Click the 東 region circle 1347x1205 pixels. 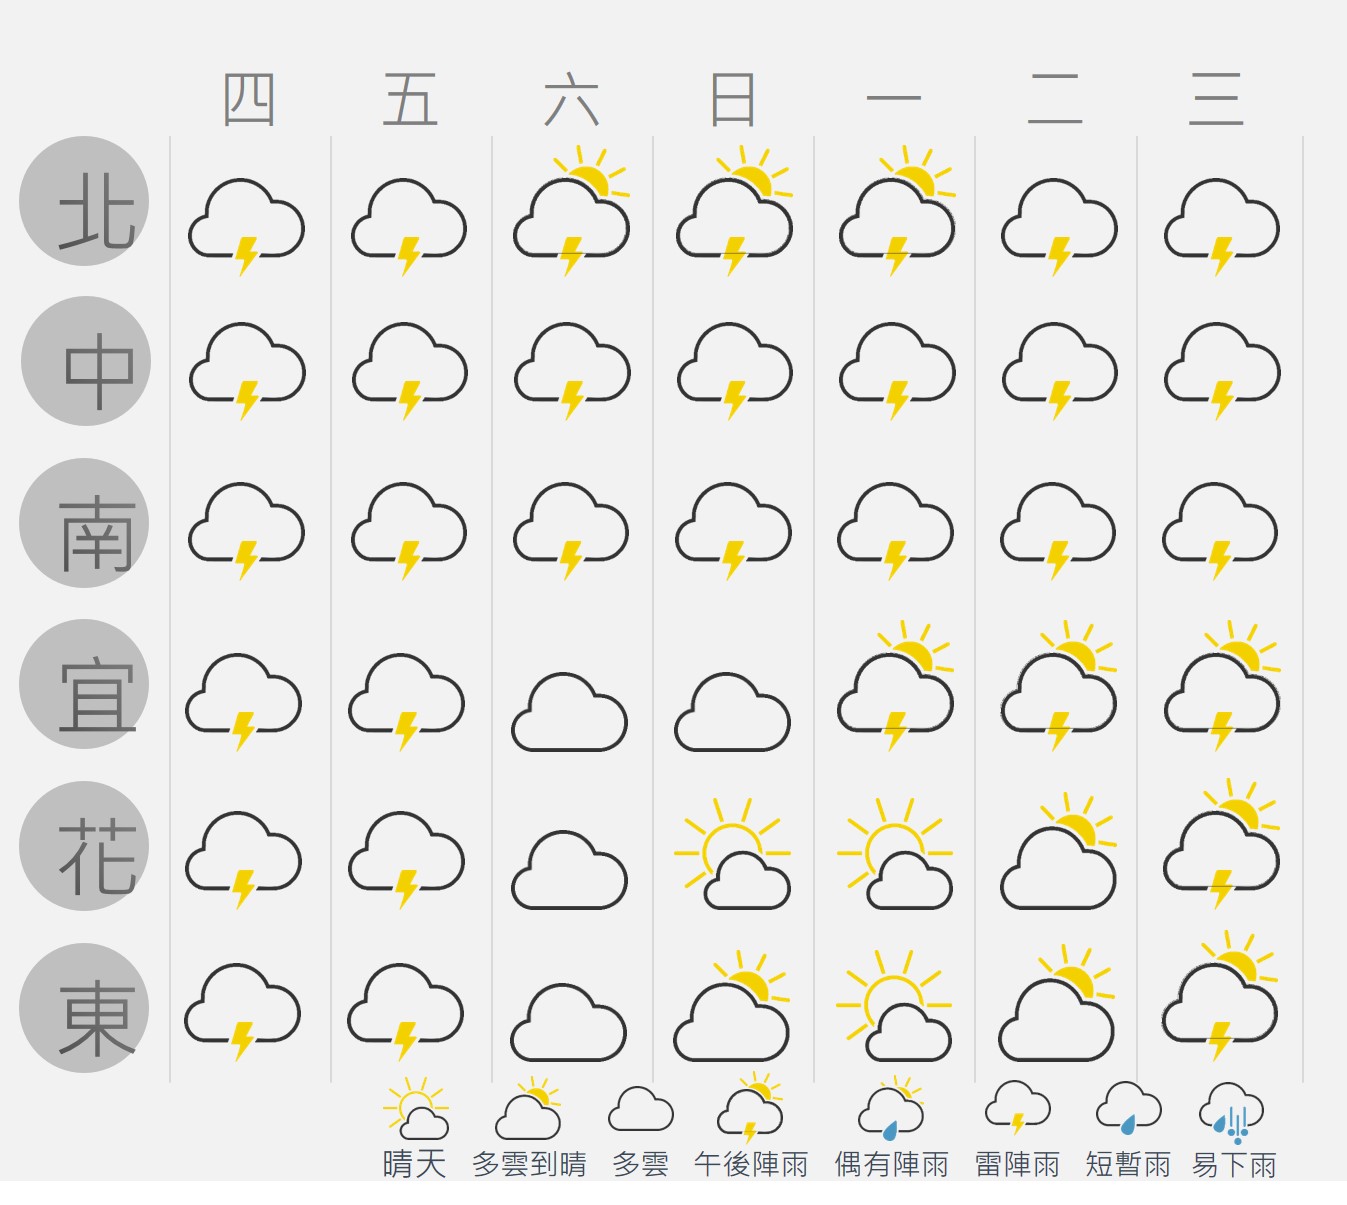(x=84, y=1008)
